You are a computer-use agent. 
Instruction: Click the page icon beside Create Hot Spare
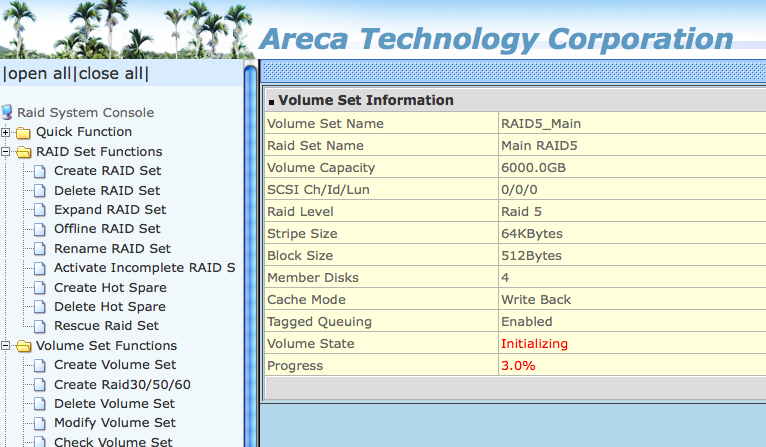pyautogui.click(x=40, y=288)
